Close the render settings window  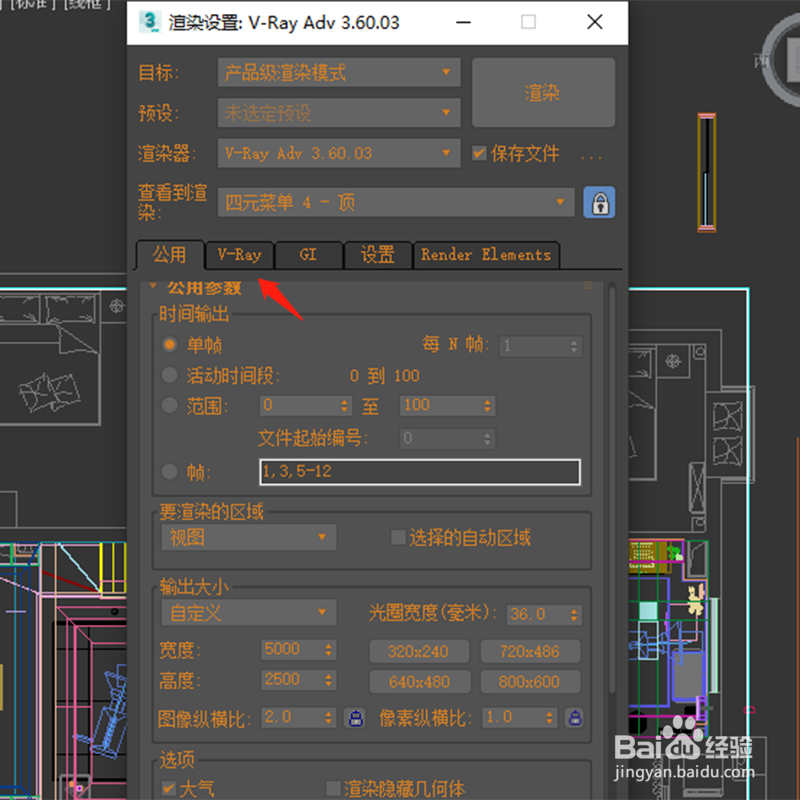595,22
